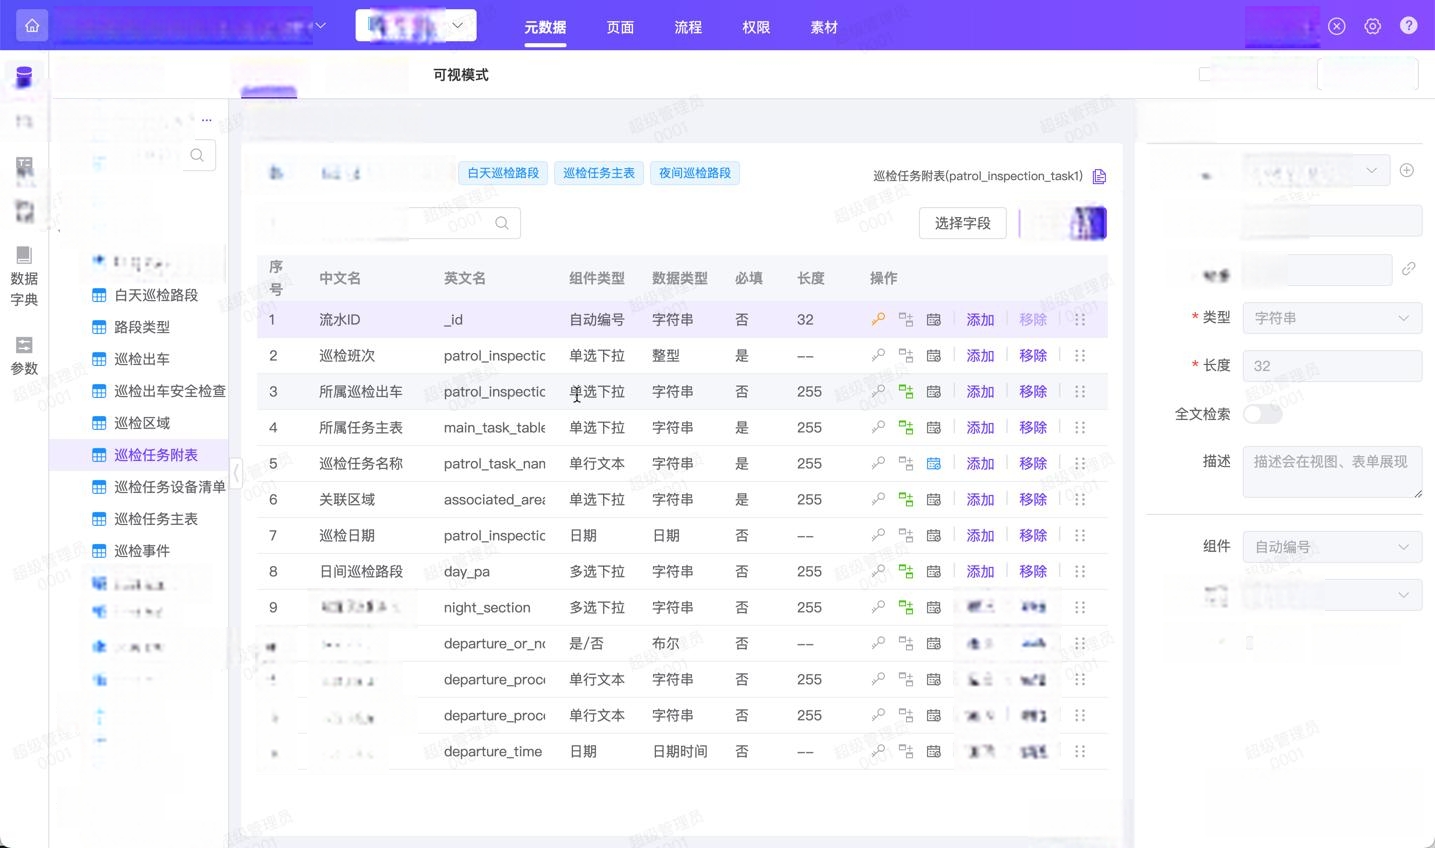The height and width of the screenshot is (848, 1435).
Task: Click the 夜间巡检路段 tag
Action: (x=695, y=173)
